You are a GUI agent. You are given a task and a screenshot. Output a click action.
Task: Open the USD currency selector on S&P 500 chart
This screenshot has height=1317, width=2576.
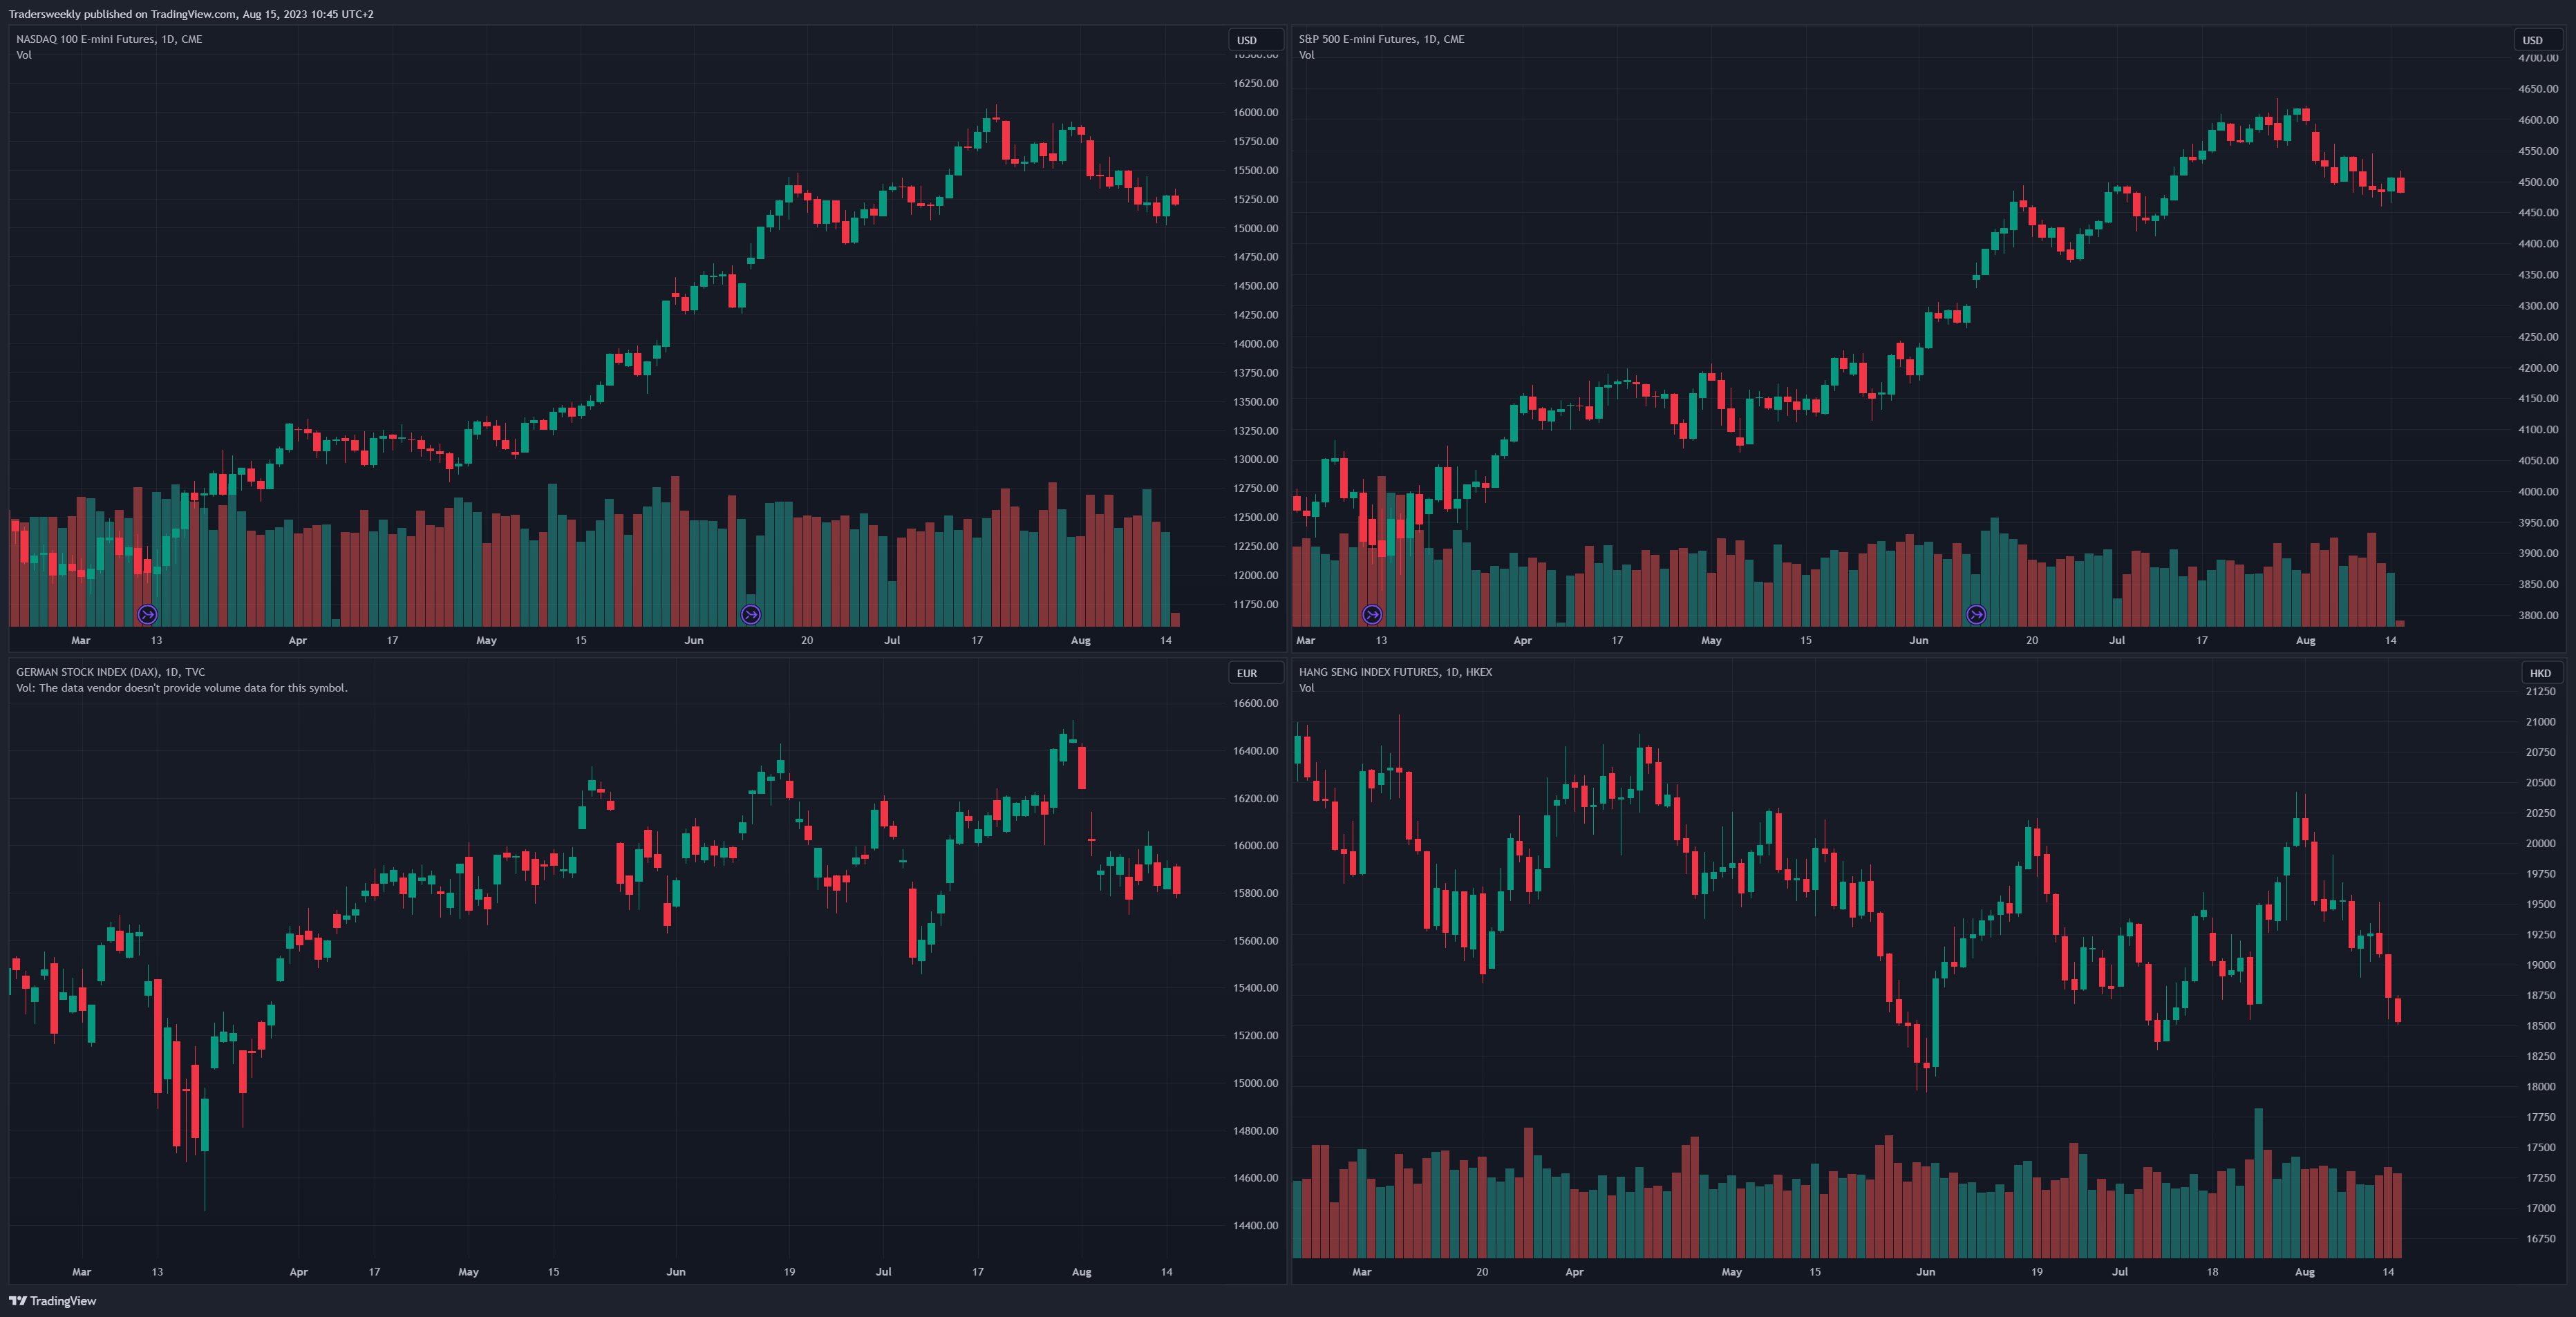pos(2538,40)
